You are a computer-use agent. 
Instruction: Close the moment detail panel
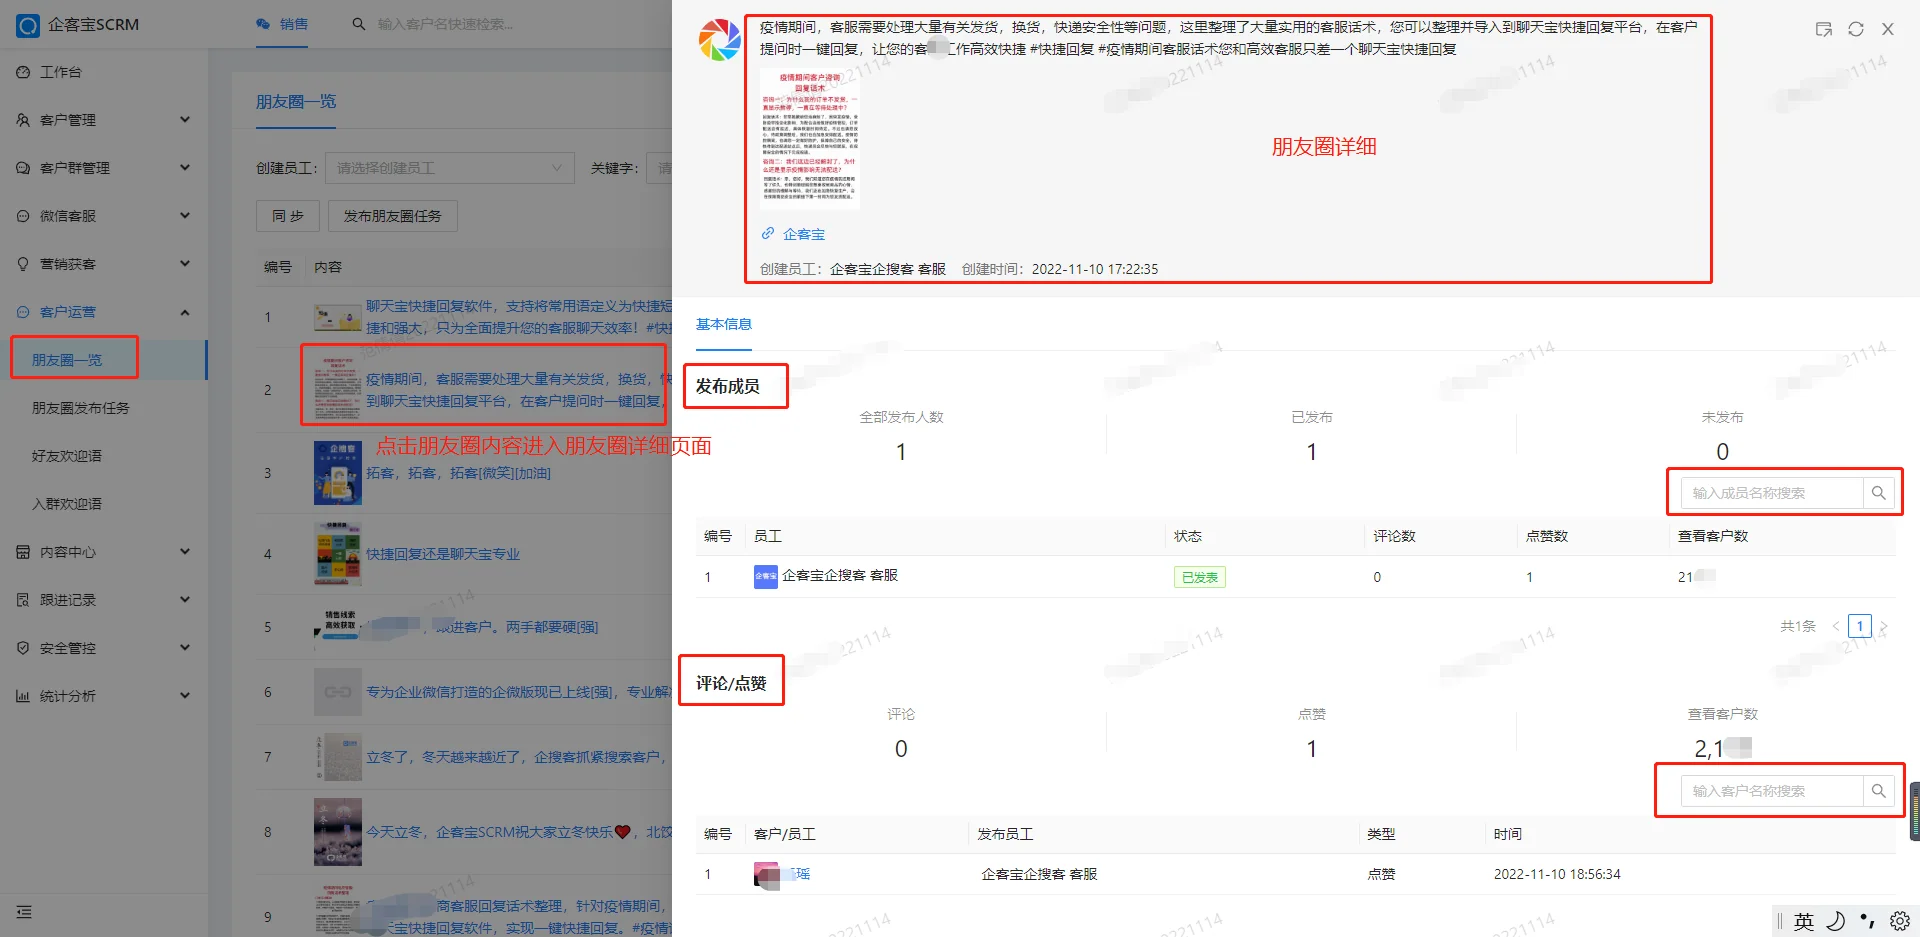tap(1888, 29)
